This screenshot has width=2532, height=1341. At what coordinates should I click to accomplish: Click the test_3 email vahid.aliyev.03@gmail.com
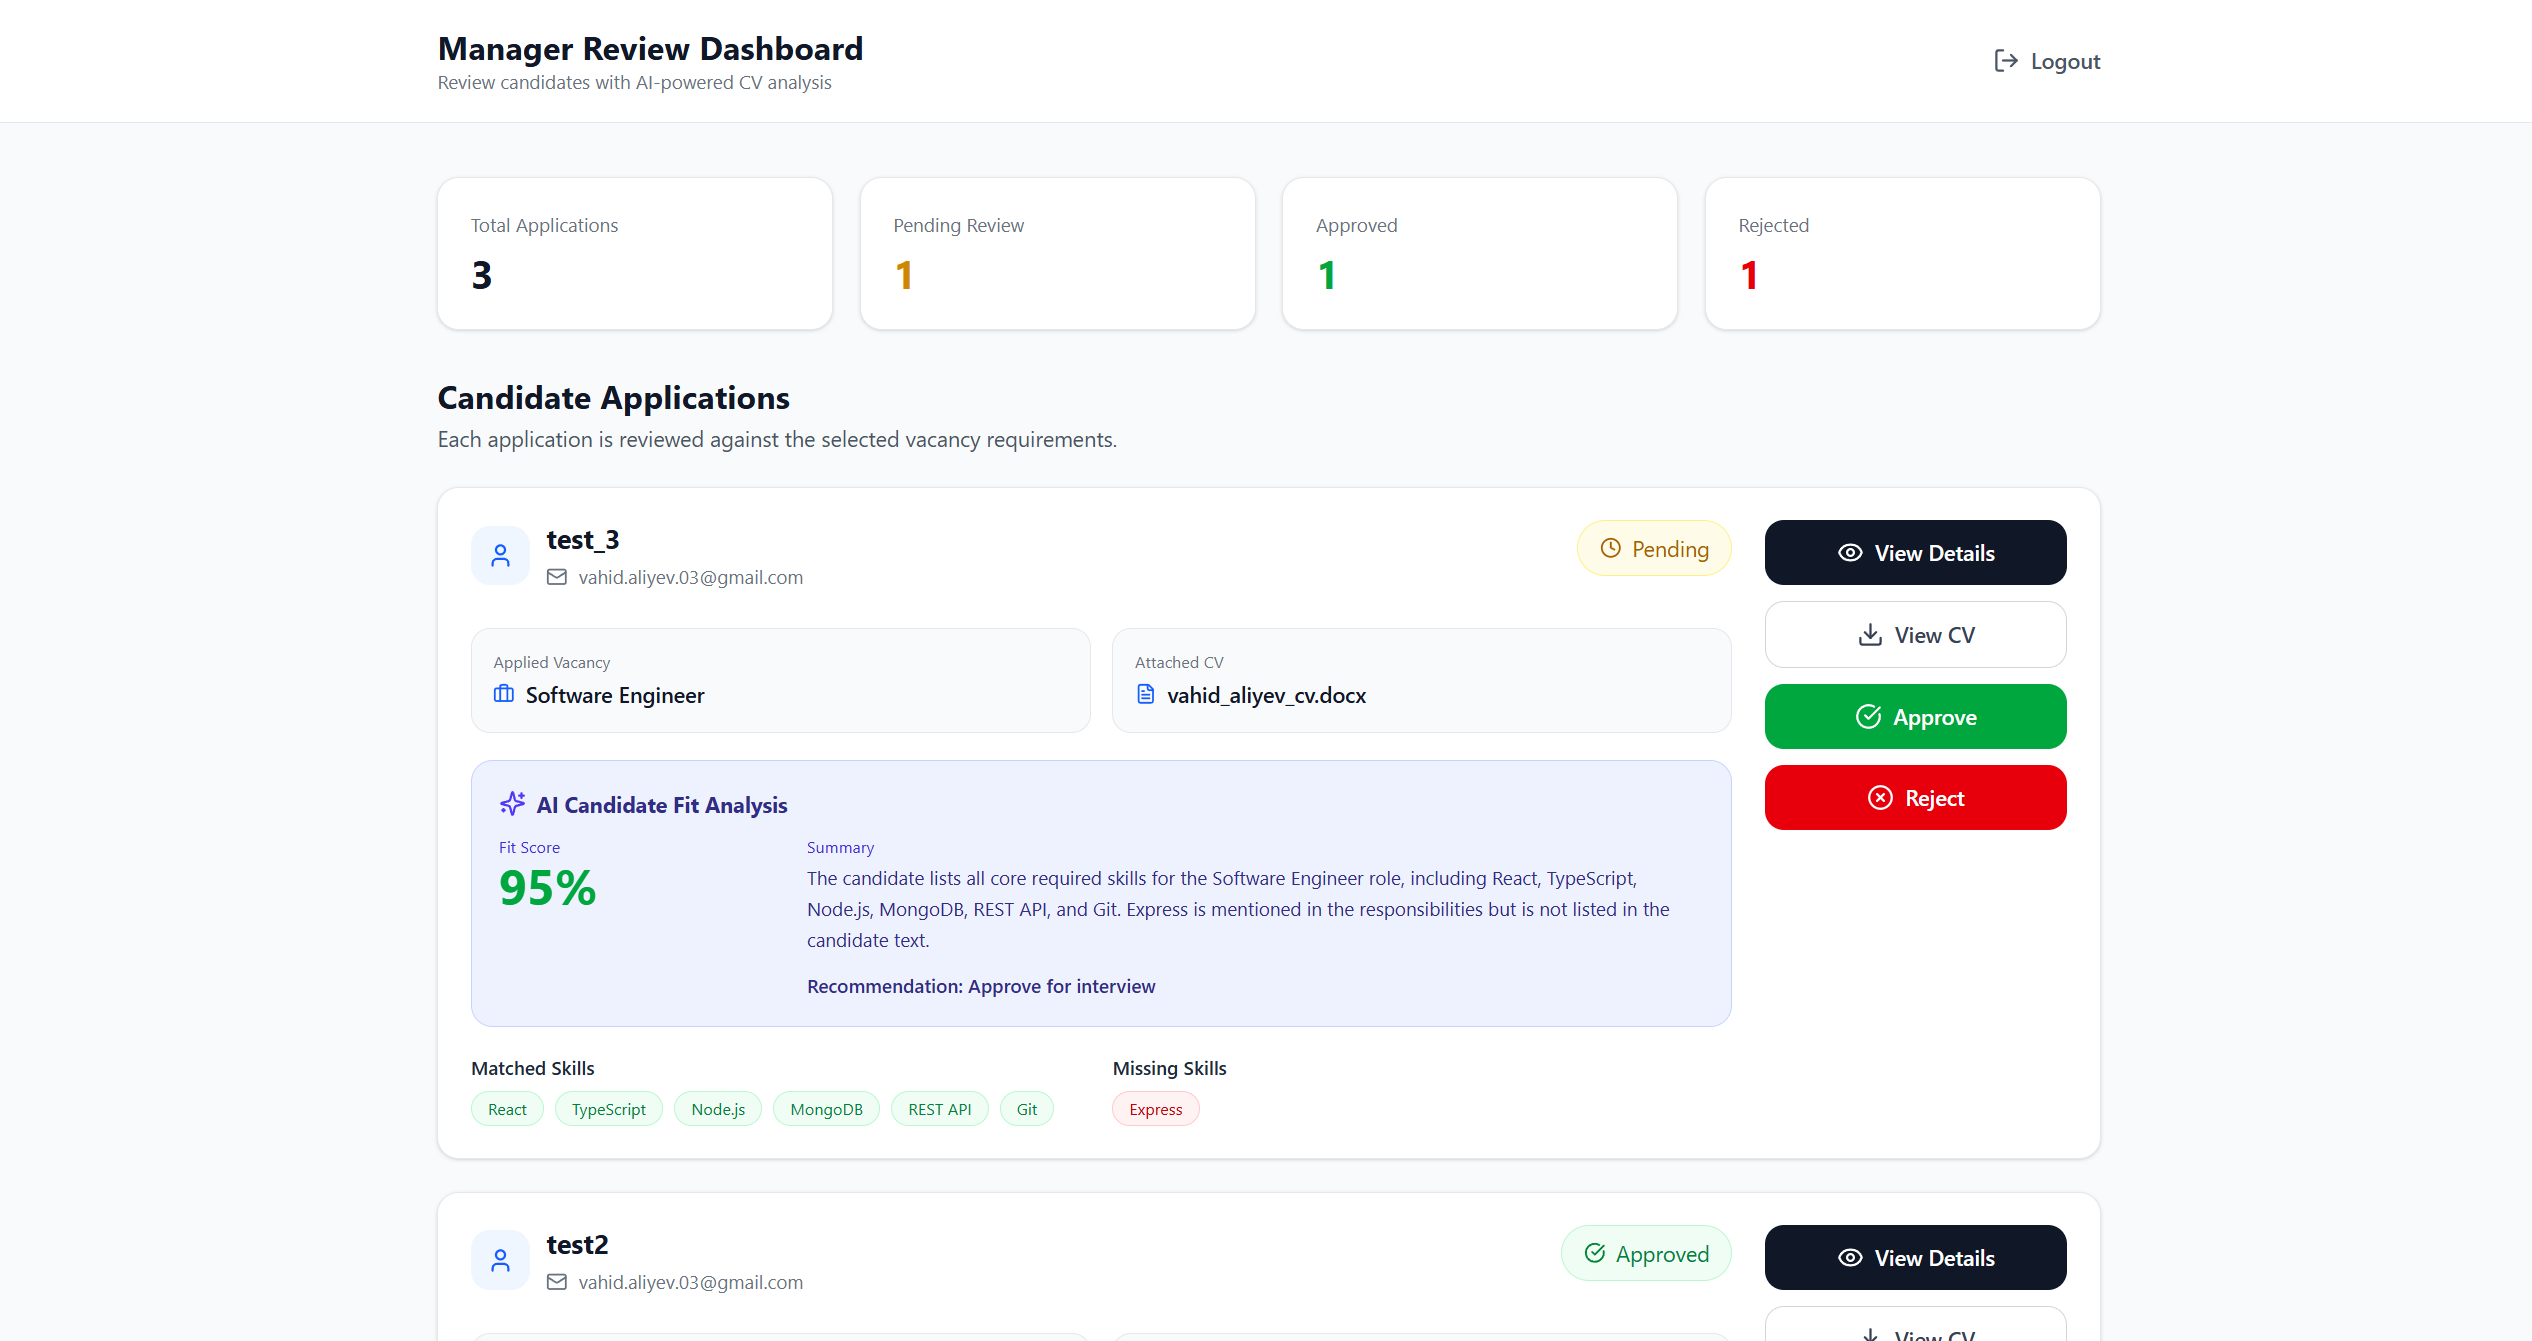690,577
